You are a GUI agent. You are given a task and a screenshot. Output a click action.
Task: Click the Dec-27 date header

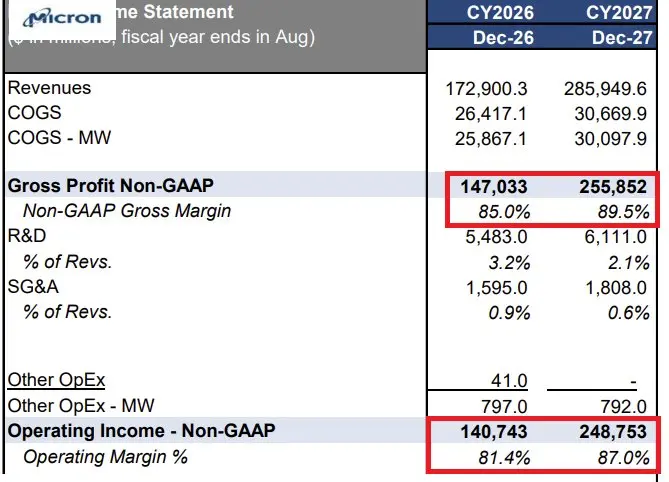pyautogui.click(x=622, y=38)
